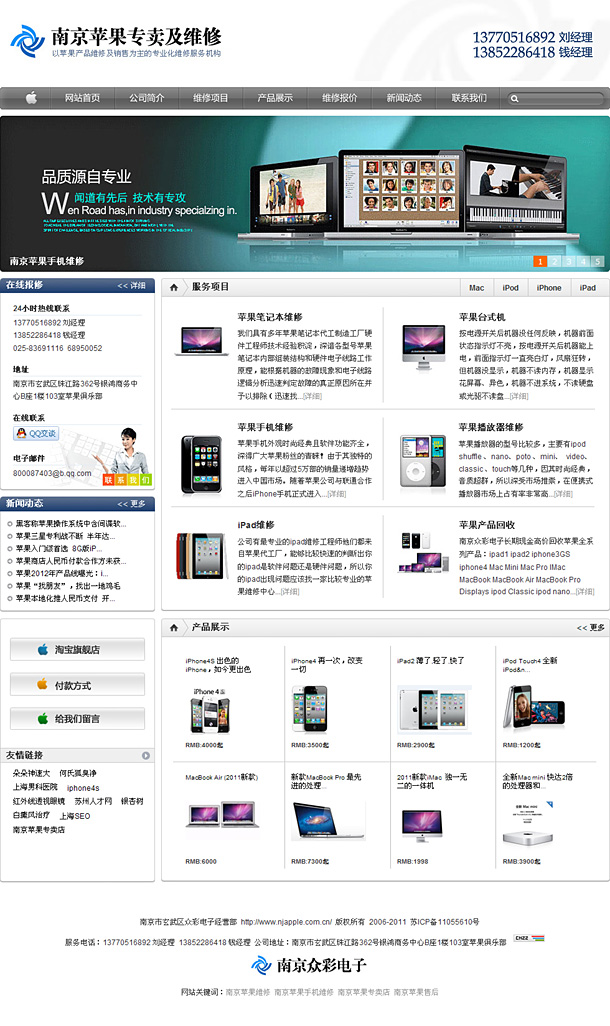Select banner slide 5 indicator
The height and width of the screenshot is (1026, 610).
click(598, 262)
